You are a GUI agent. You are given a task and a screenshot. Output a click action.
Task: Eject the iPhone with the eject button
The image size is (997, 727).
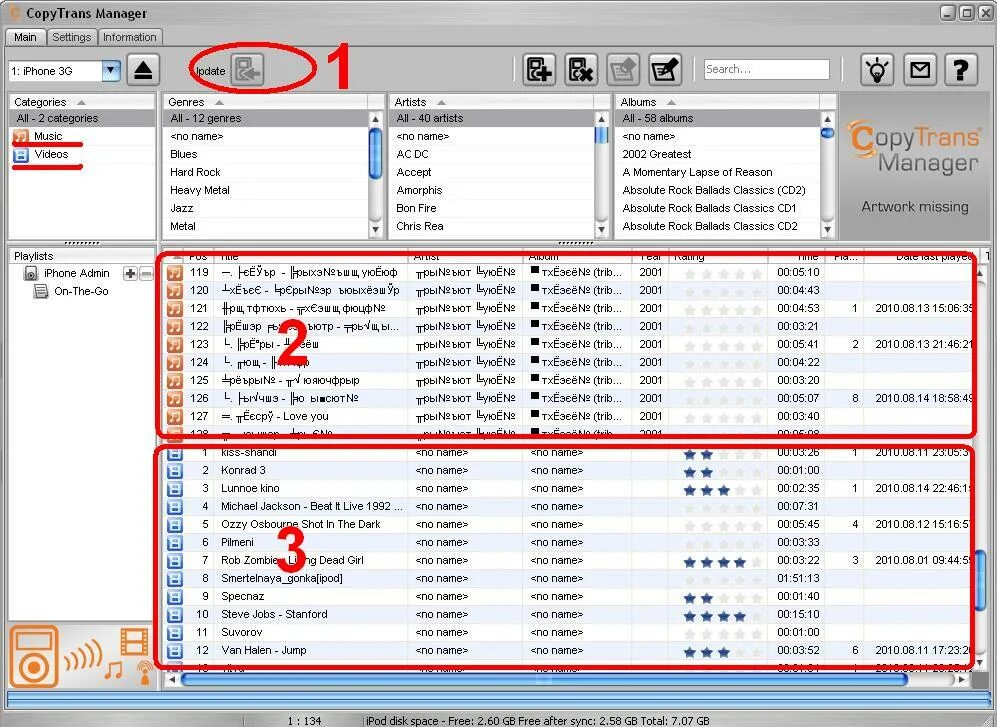(x=143, y=70)
